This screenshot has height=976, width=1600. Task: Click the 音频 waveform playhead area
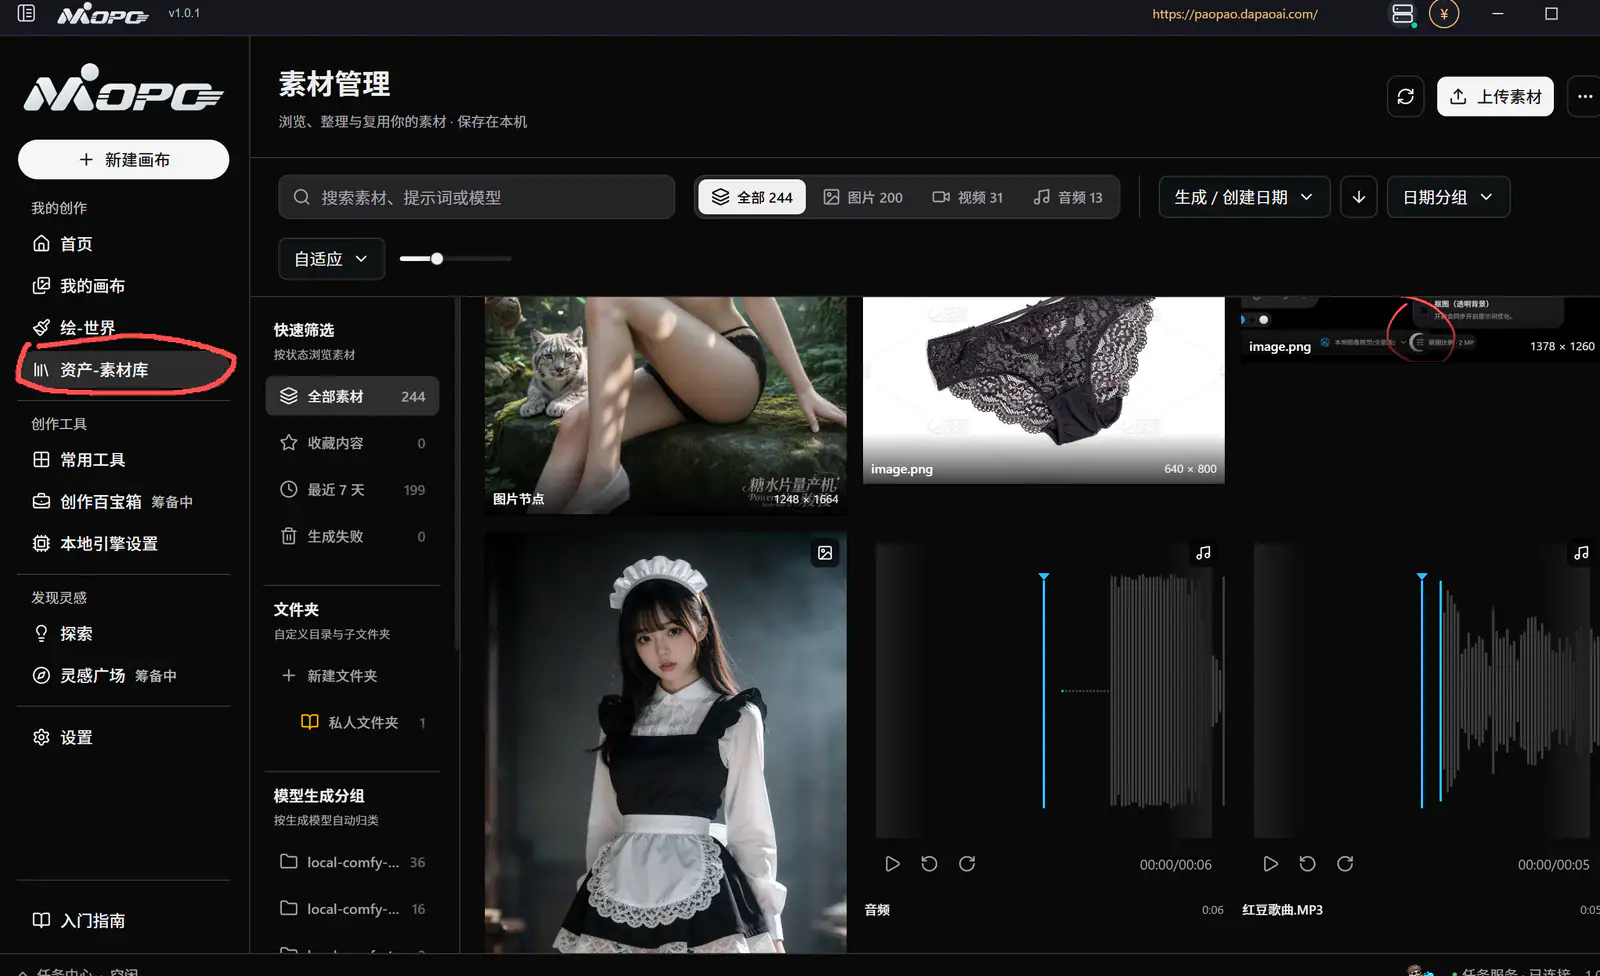(x=1044, y=691)
